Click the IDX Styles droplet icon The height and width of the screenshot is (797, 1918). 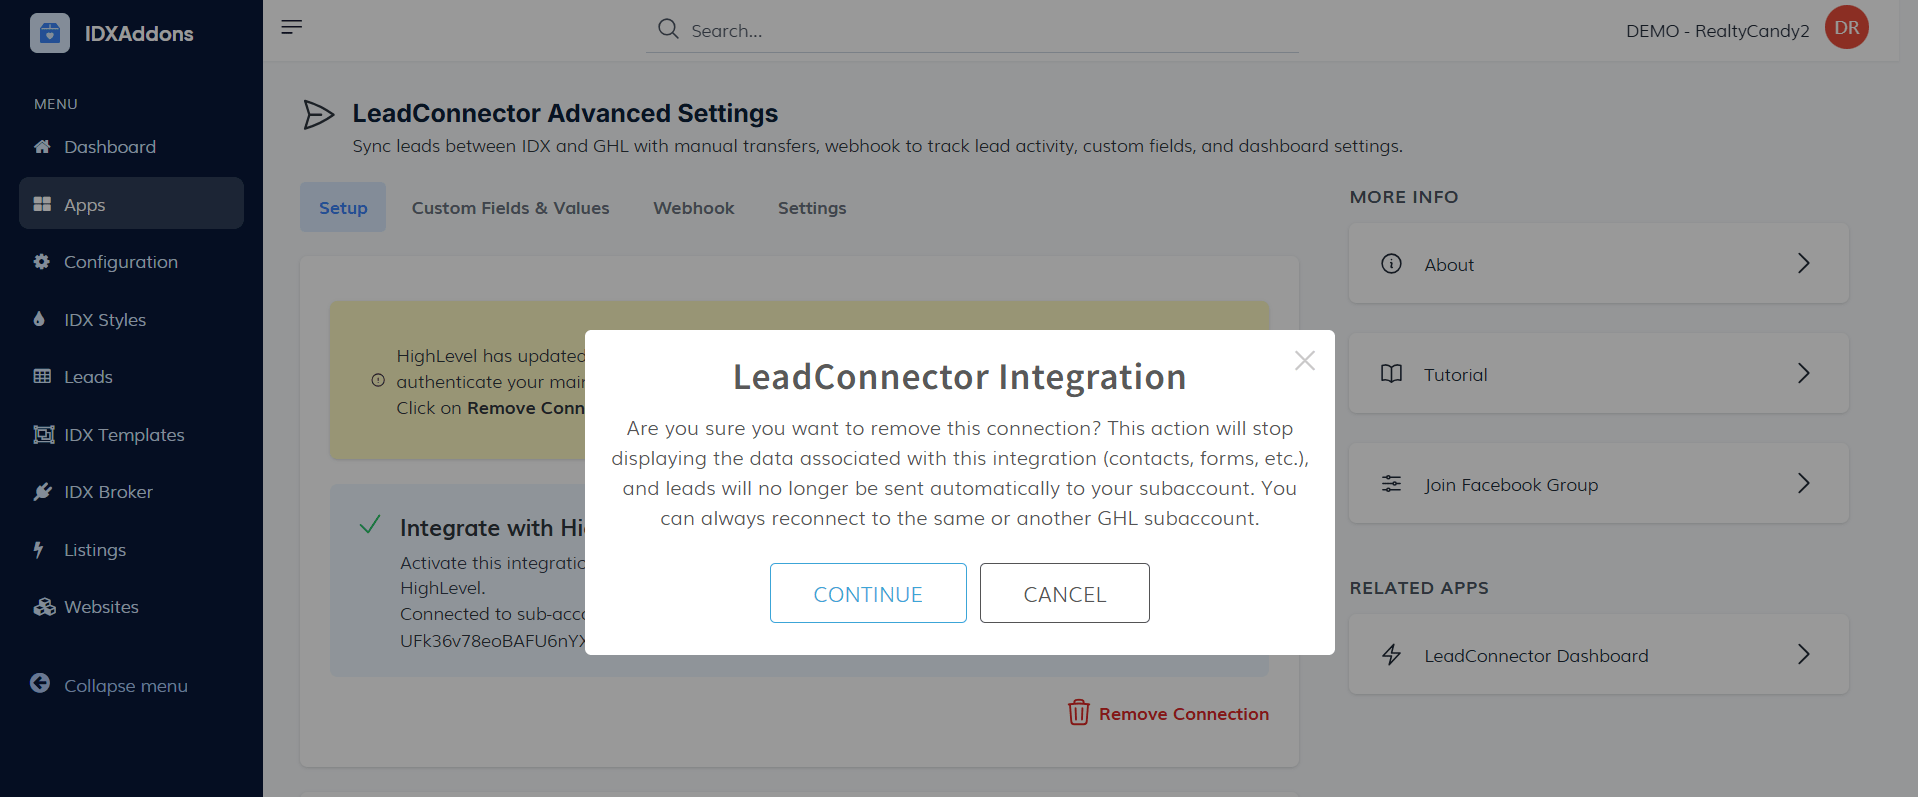point(40,319)
